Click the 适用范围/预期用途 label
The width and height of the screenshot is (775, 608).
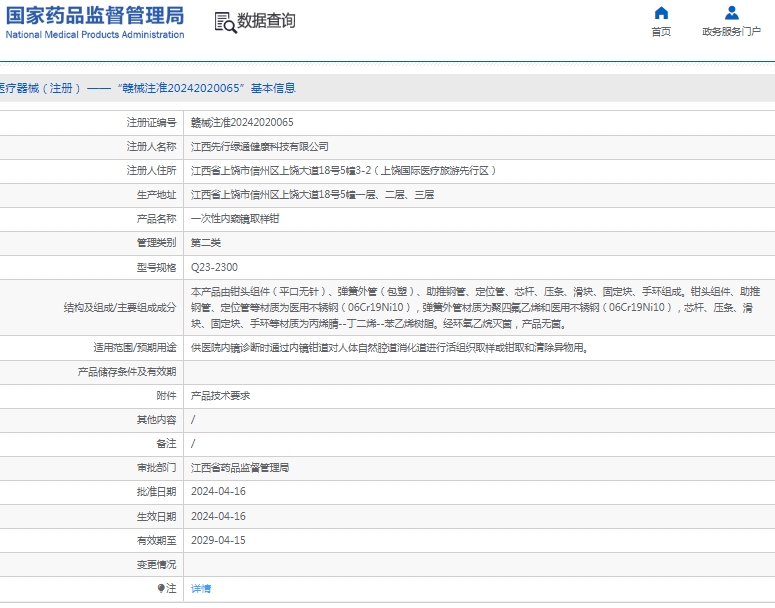(x=135, y=347)
